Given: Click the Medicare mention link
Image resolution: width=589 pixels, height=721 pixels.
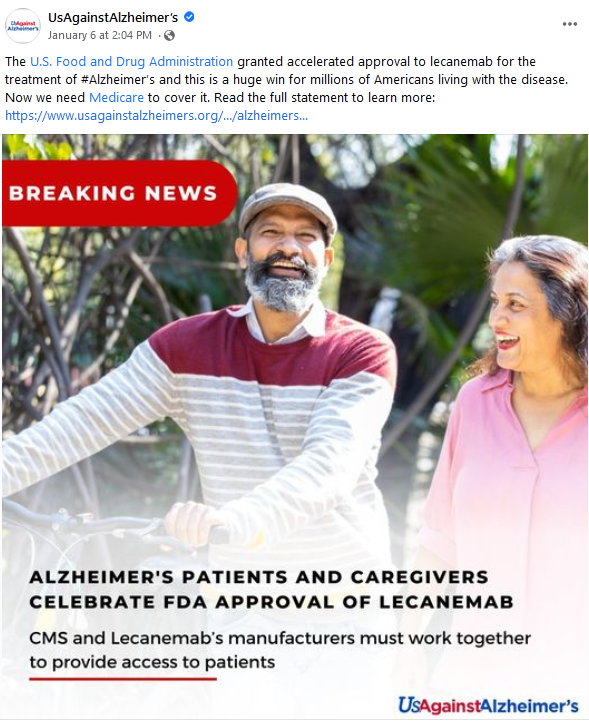Looking at the screenshot, I should 116,97.
